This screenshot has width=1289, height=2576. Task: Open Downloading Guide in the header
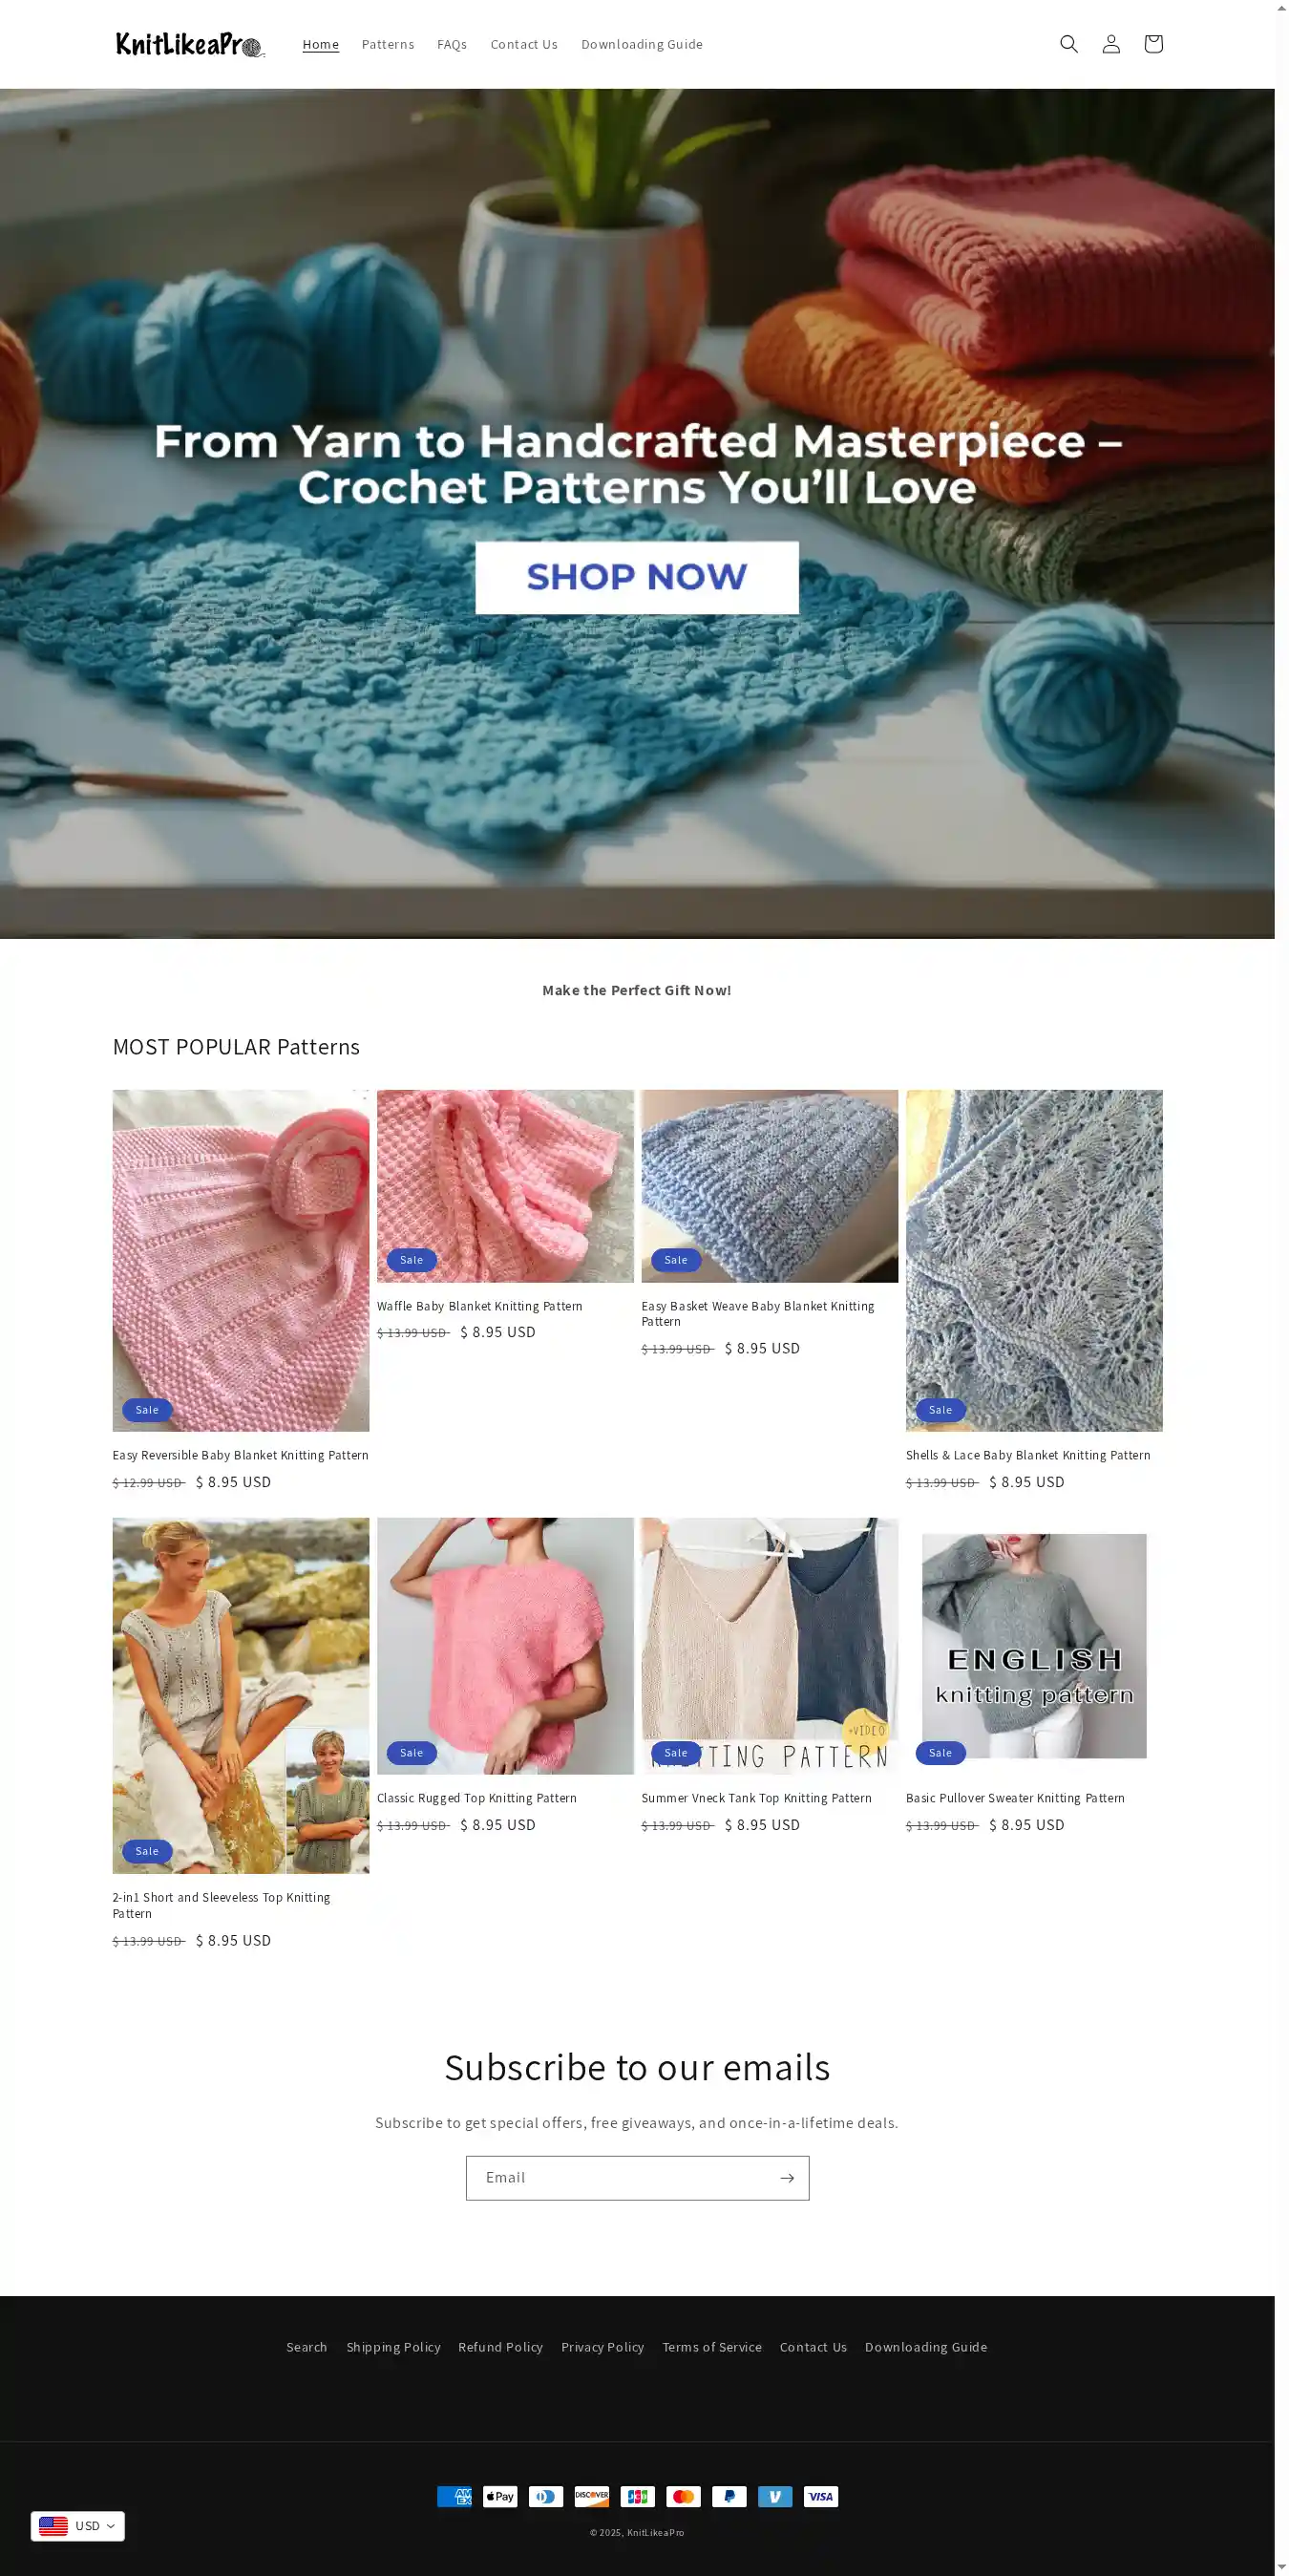(642, 44)
